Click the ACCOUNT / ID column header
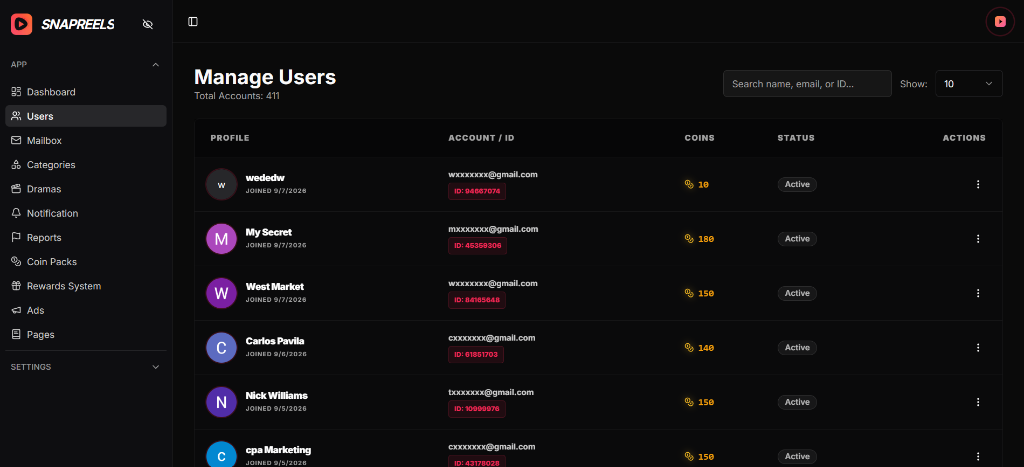 pos(481,138)
